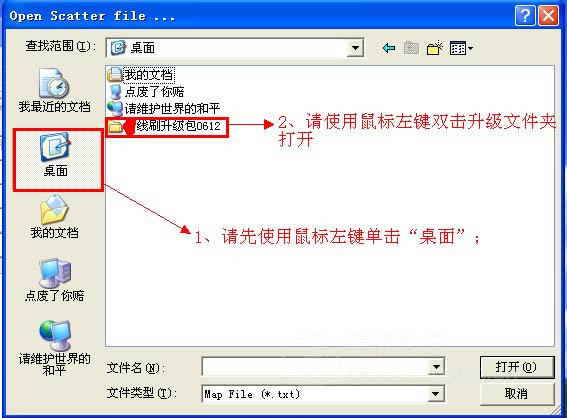The width and height of the screenshot is (567, 418).
Task: Expand the 文件类型 Map File dropdown
Action: 436,394
